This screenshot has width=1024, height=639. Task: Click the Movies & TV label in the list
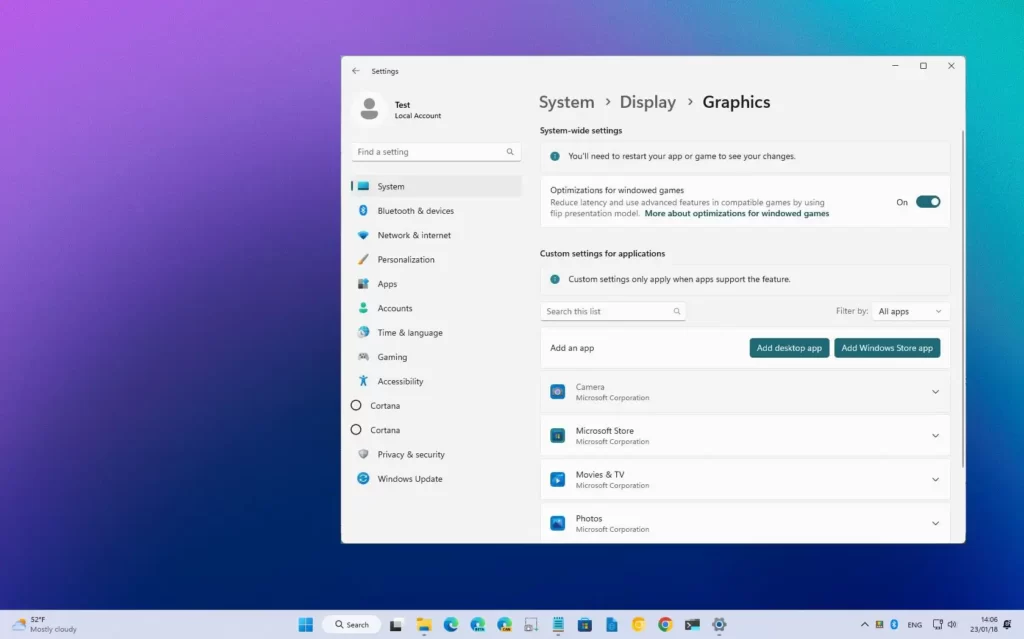coord(600,474)
